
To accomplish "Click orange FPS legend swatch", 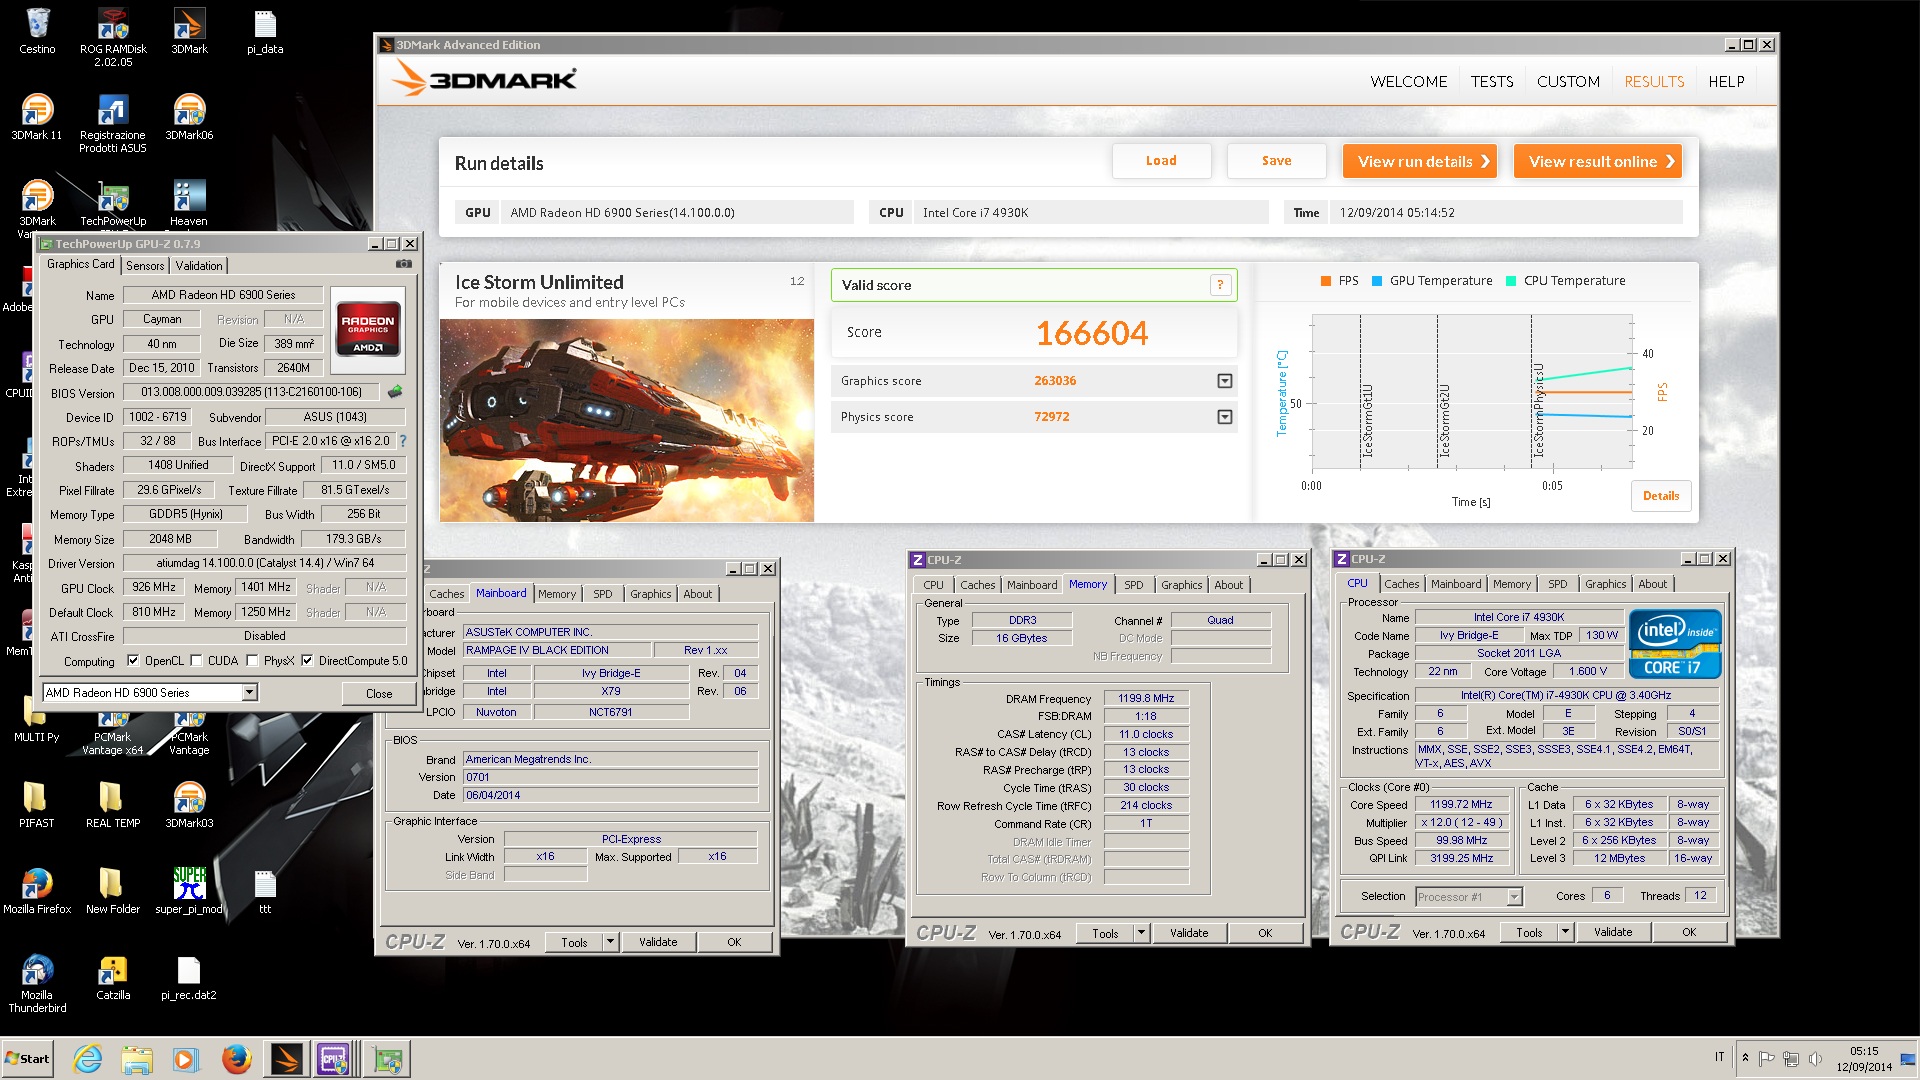I will 1326,281.
